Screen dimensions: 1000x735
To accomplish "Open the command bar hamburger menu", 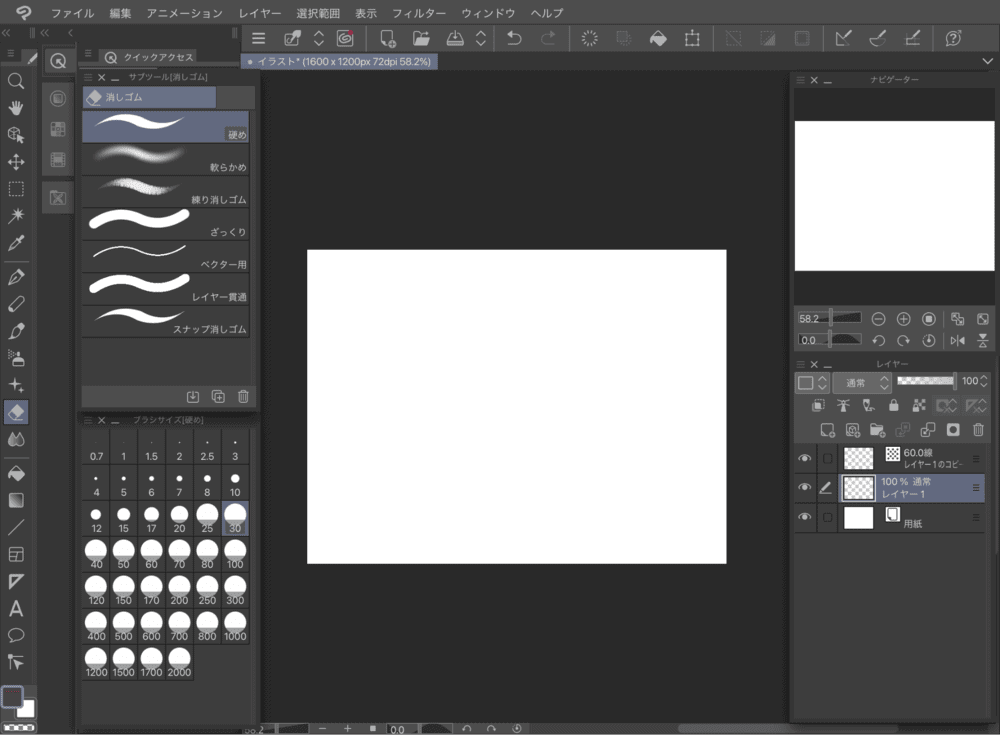I will [258, 38].
